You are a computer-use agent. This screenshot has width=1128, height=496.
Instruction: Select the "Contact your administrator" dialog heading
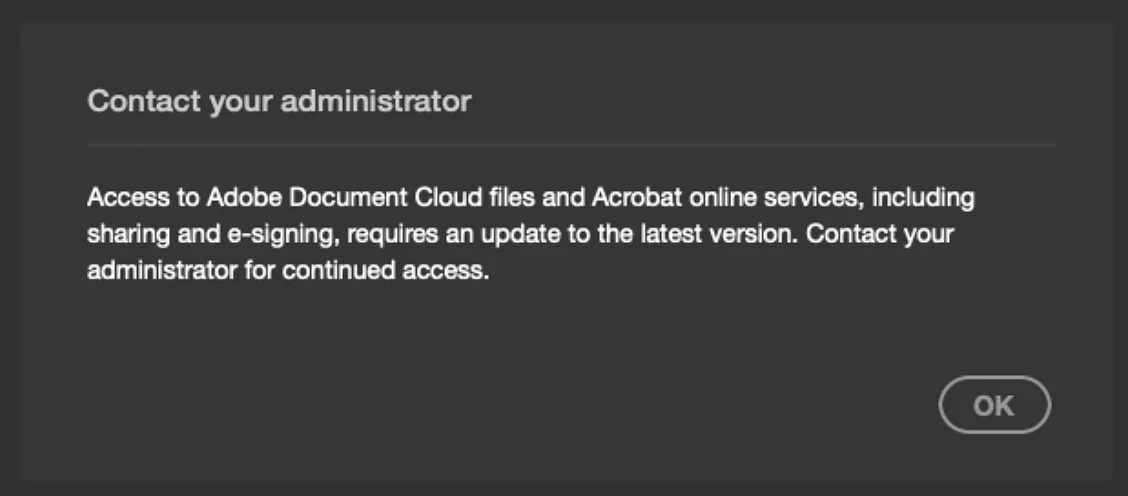click(279, 102)
